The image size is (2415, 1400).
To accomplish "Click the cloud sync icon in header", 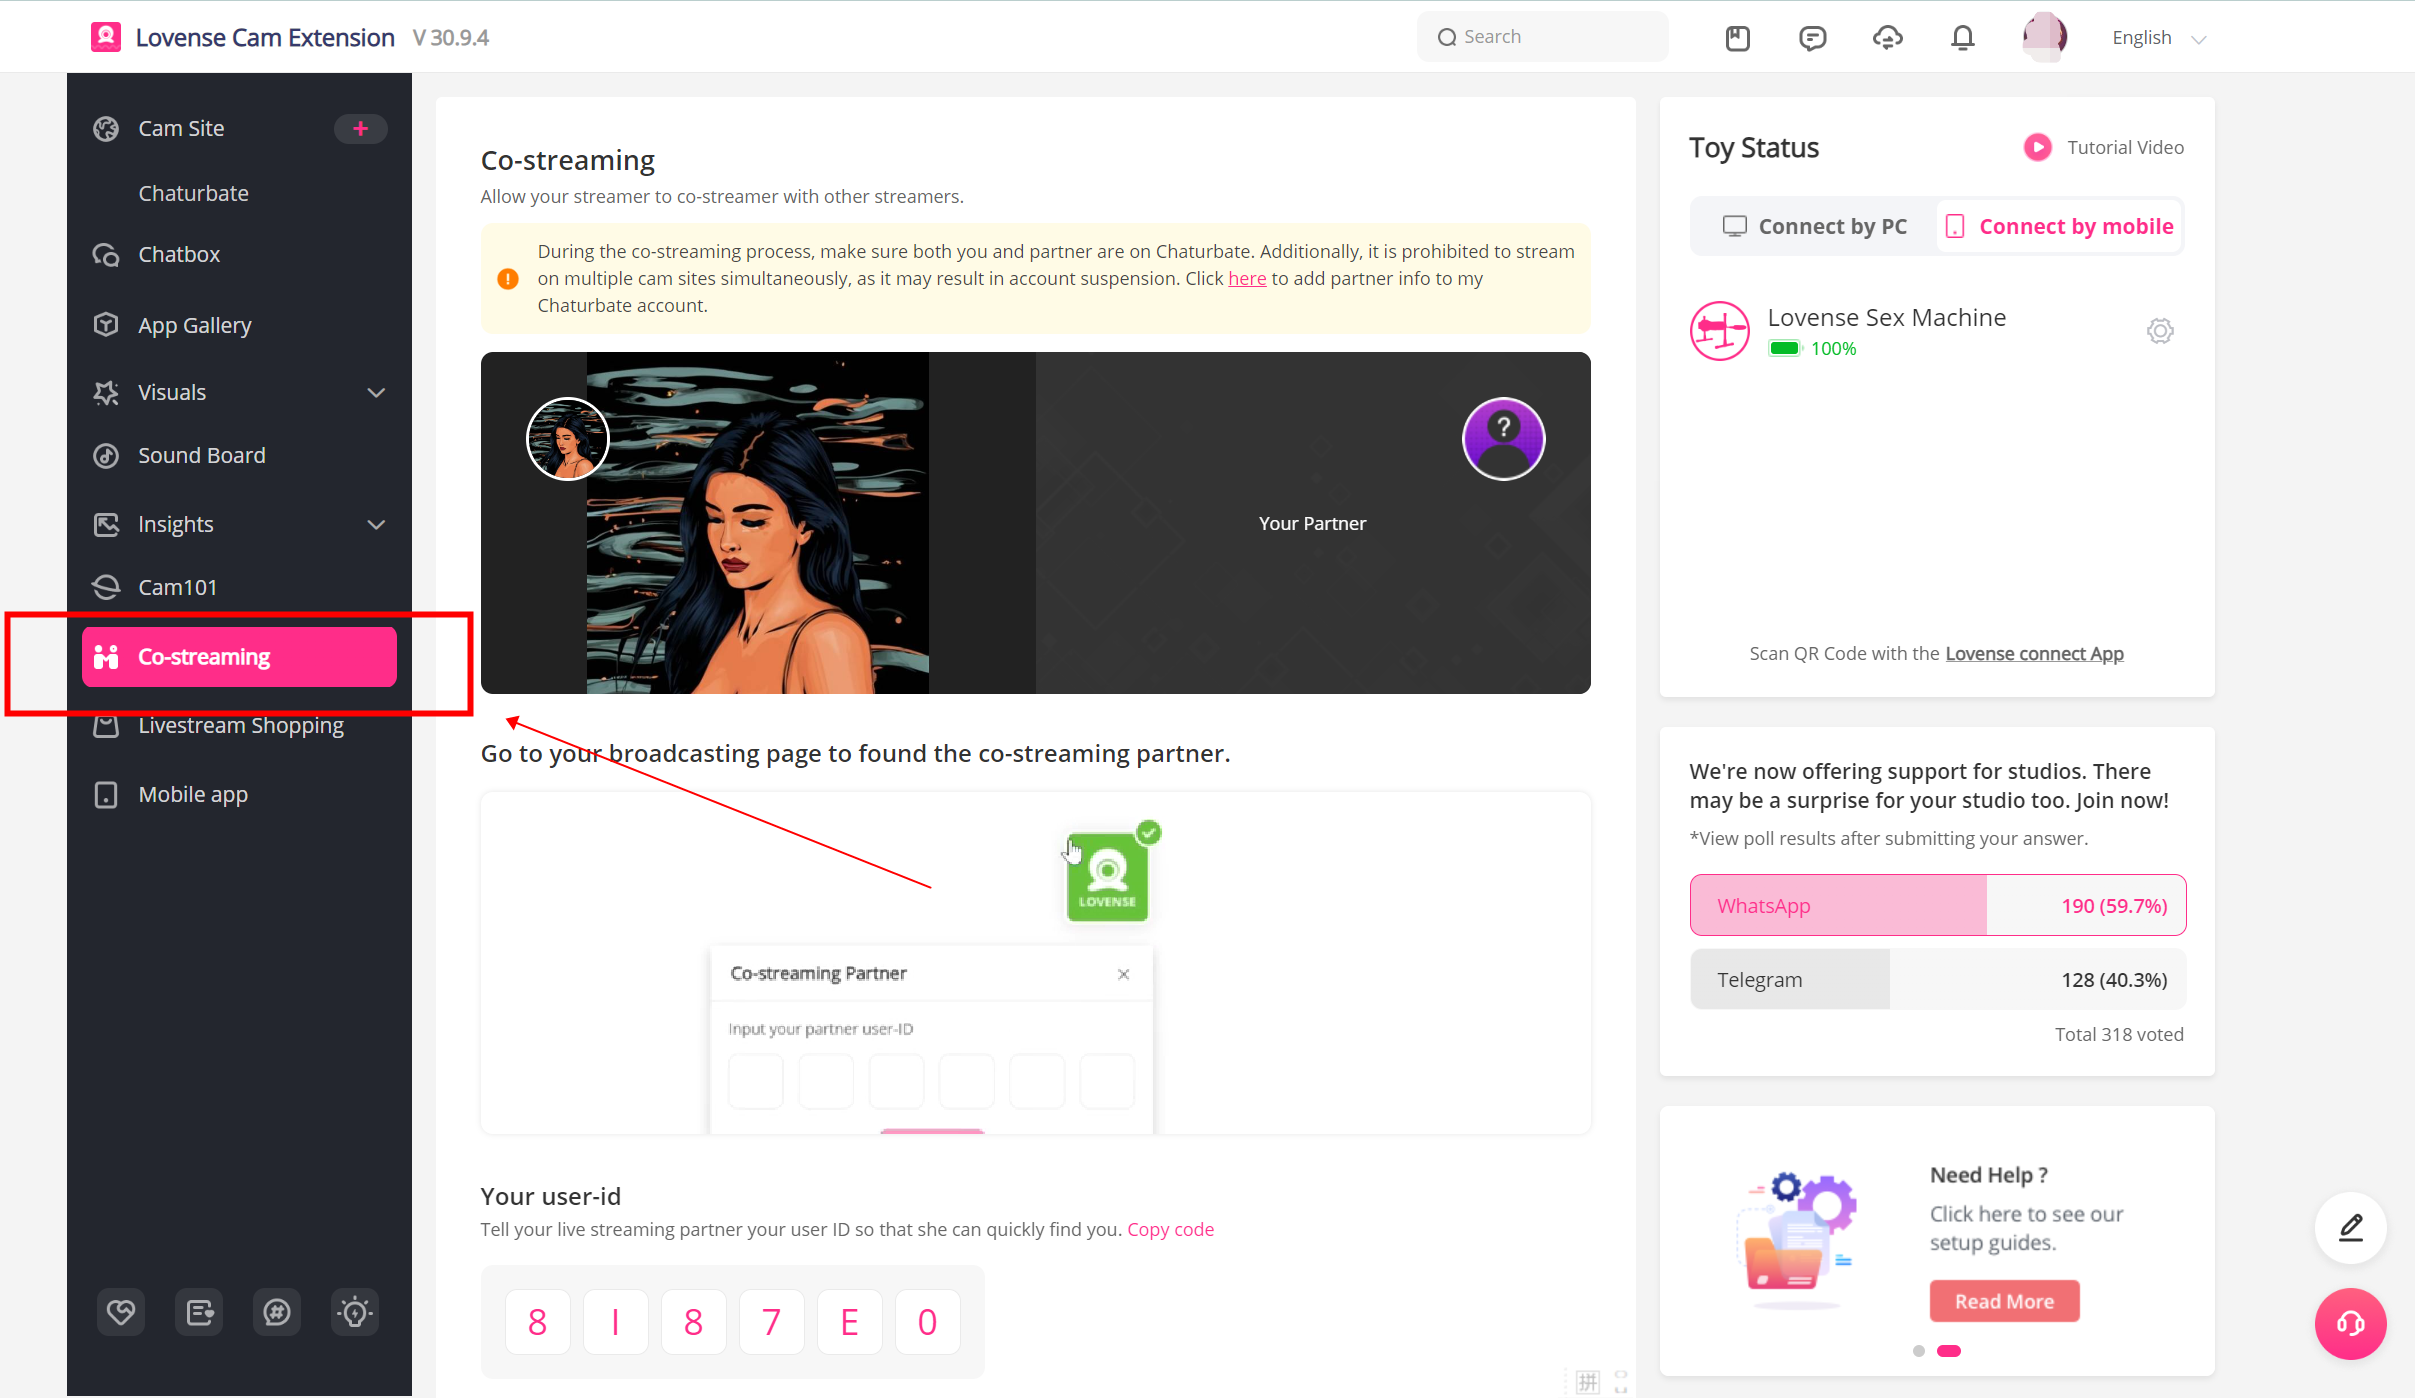I will coord(1887,38).
